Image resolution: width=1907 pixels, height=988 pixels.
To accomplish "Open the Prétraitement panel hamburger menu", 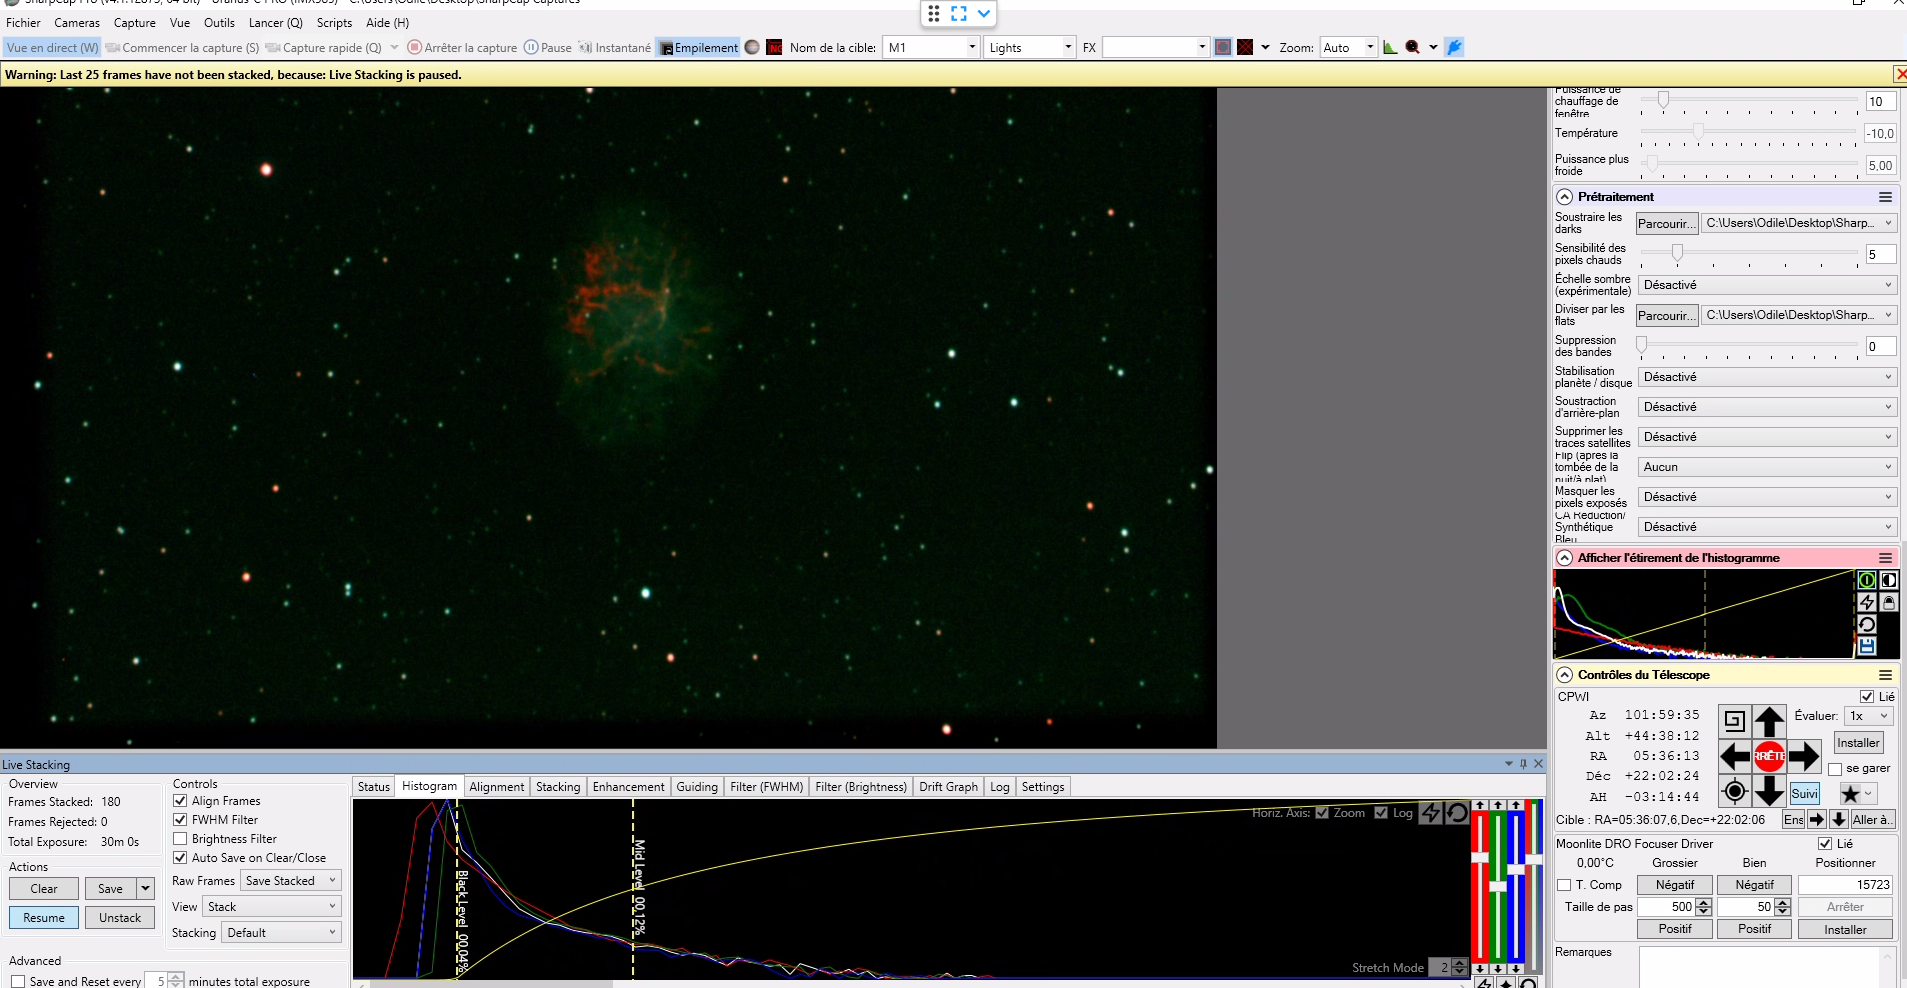I will pos(1885,197).
